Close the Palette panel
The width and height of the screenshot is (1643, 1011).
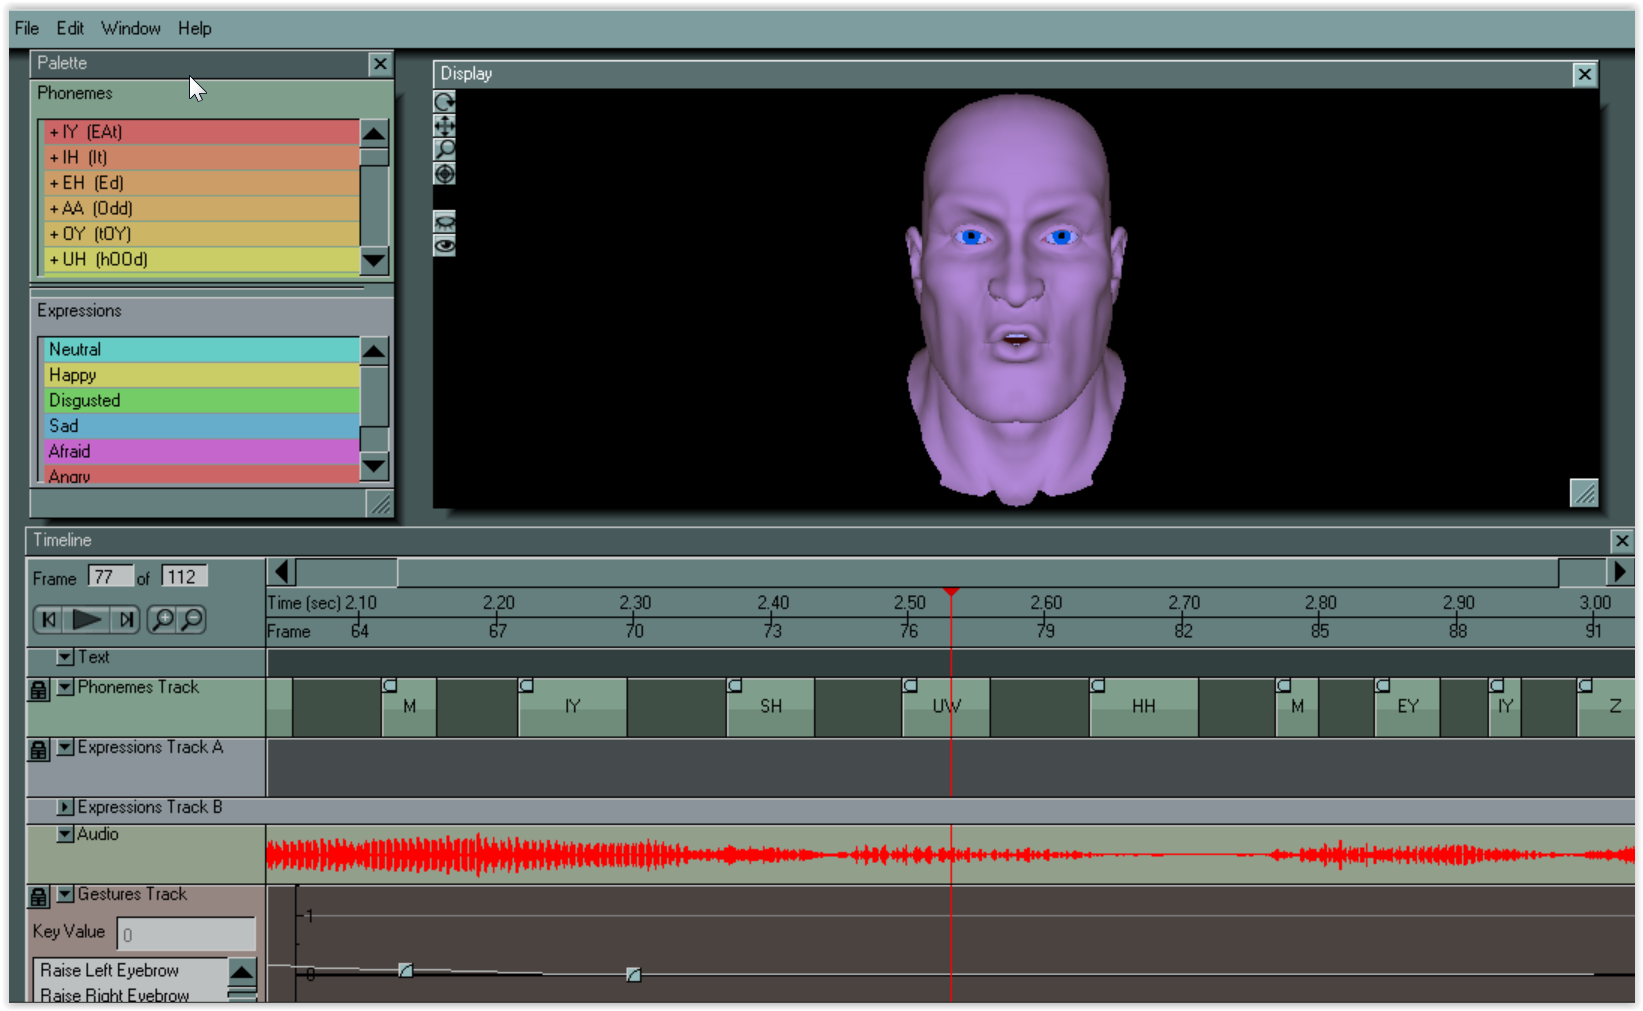point(380,64)
